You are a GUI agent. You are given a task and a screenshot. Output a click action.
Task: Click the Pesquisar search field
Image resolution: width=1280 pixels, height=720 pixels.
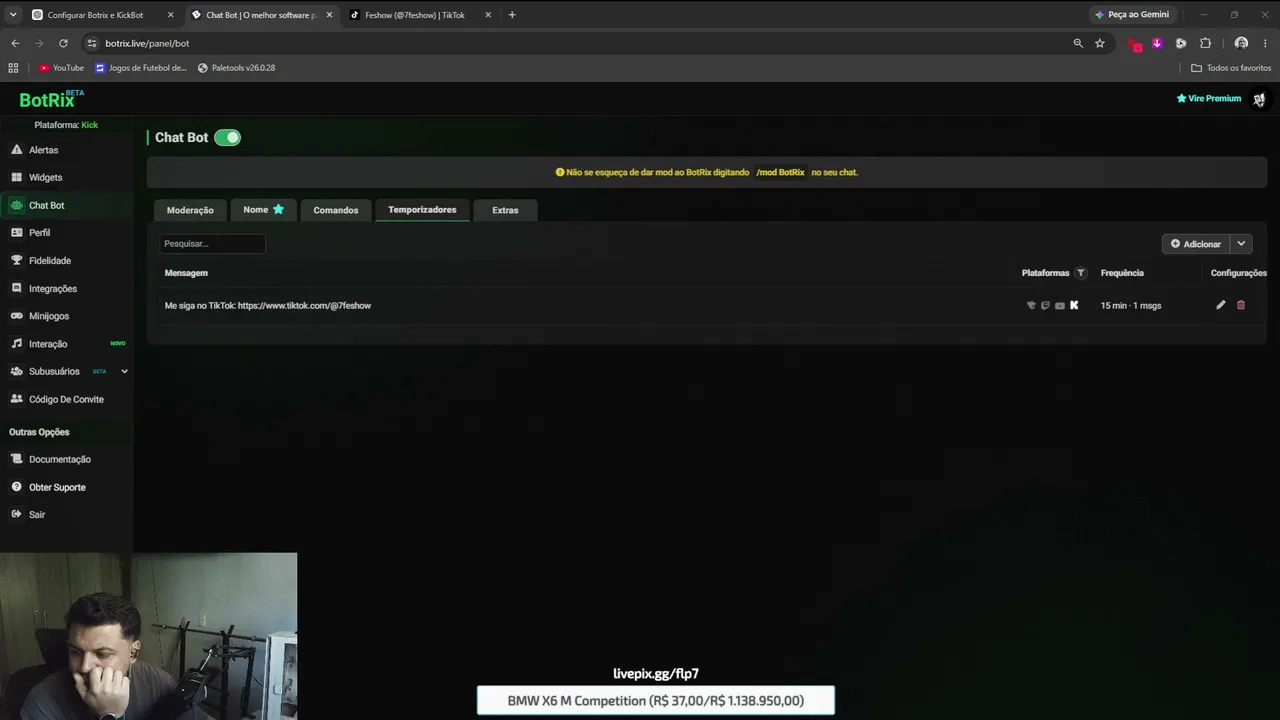tap(212, 243)
